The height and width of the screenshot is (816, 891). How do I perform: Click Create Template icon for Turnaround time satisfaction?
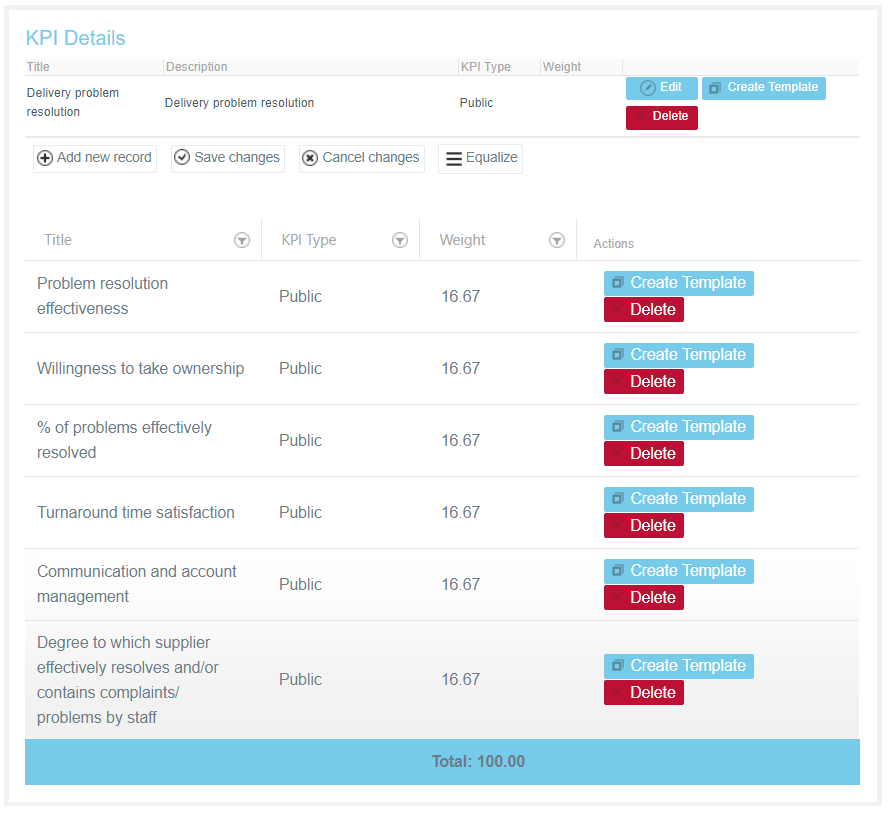click(x=617, y=499)
